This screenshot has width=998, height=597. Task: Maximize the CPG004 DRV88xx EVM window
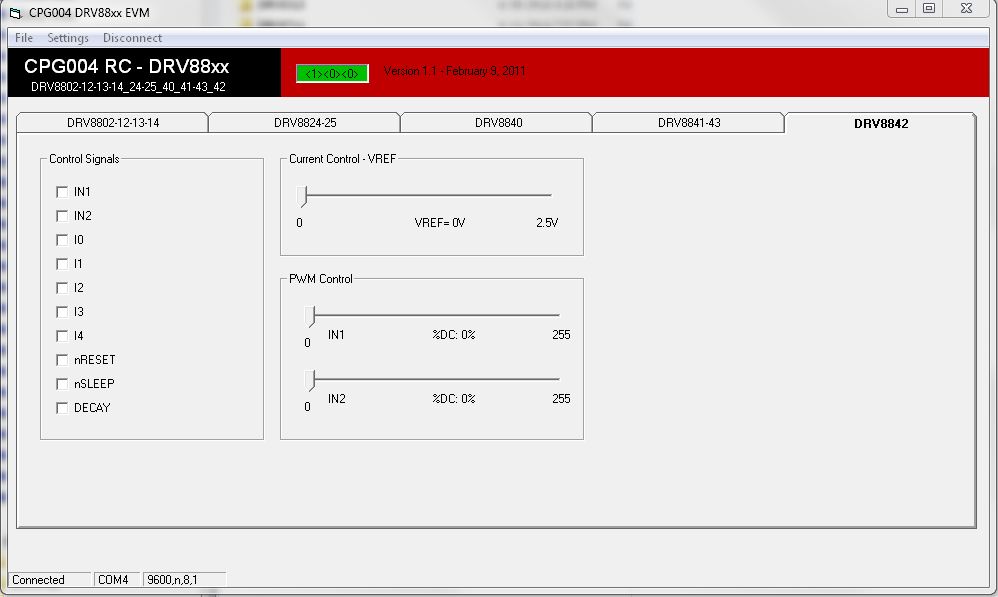tap(929, 9)
